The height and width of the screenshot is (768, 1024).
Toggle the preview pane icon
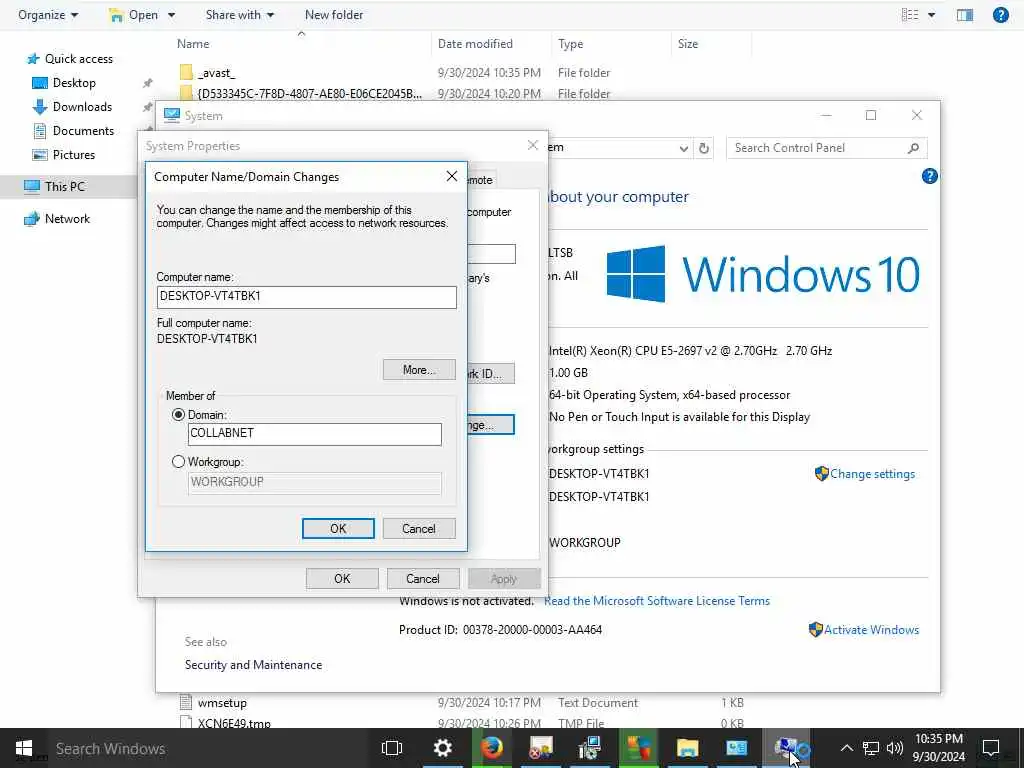[965, 14]
